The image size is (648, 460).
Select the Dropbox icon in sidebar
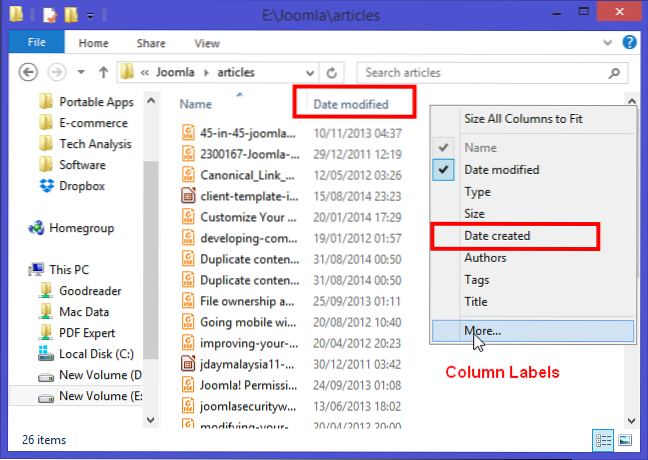pyautogui.click(x=45, y=186)
